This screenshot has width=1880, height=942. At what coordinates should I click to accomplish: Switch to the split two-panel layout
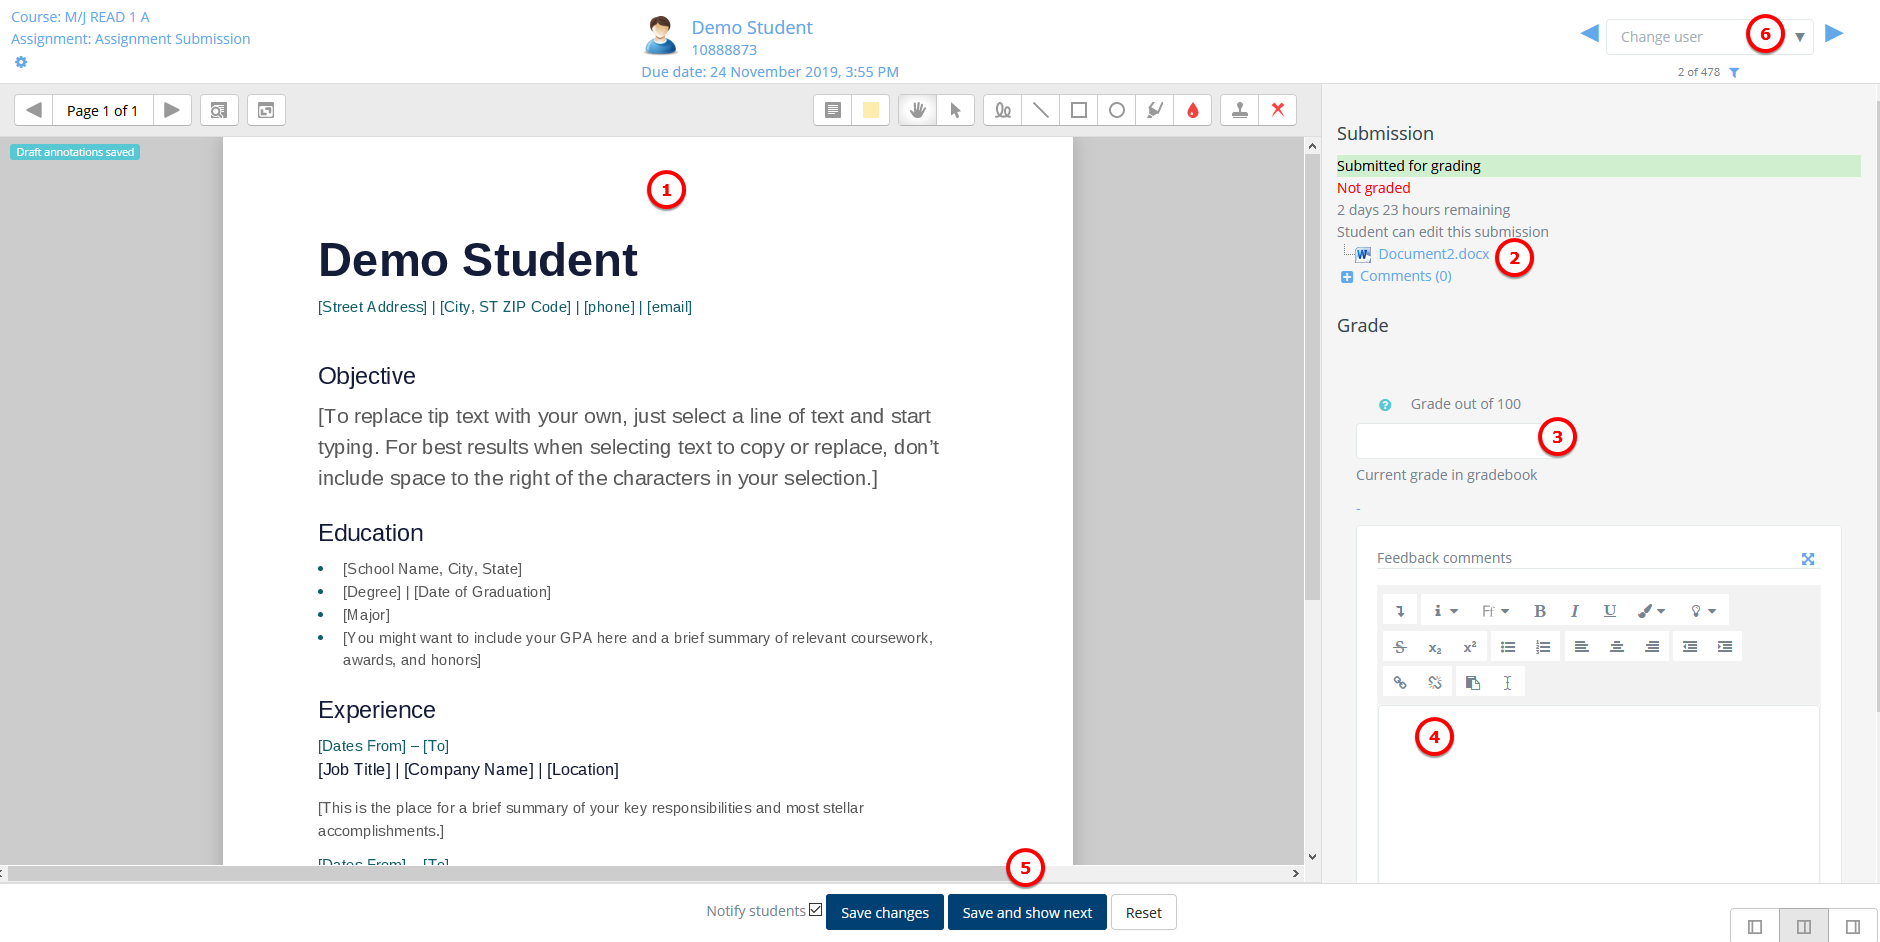pyautogui.click(x=1804, y=926)
